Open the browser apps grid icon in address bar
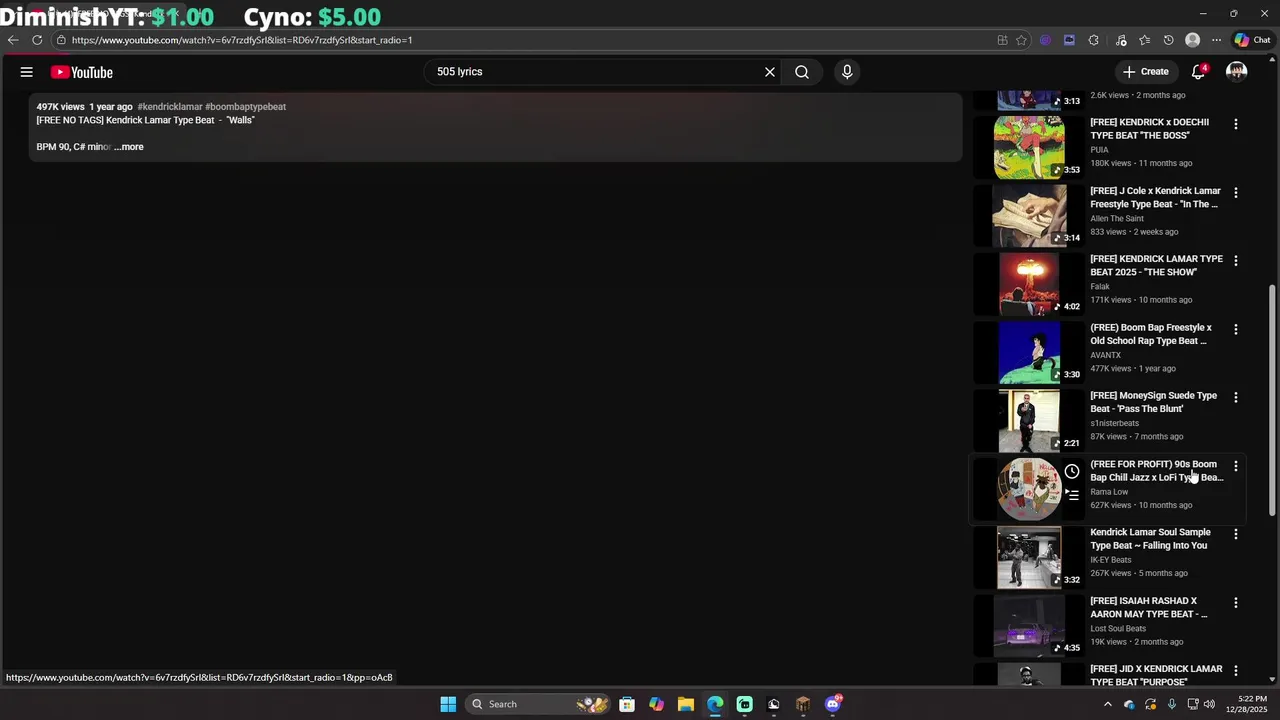Viewport: 1280px width, 720px height. (1002, 40)
